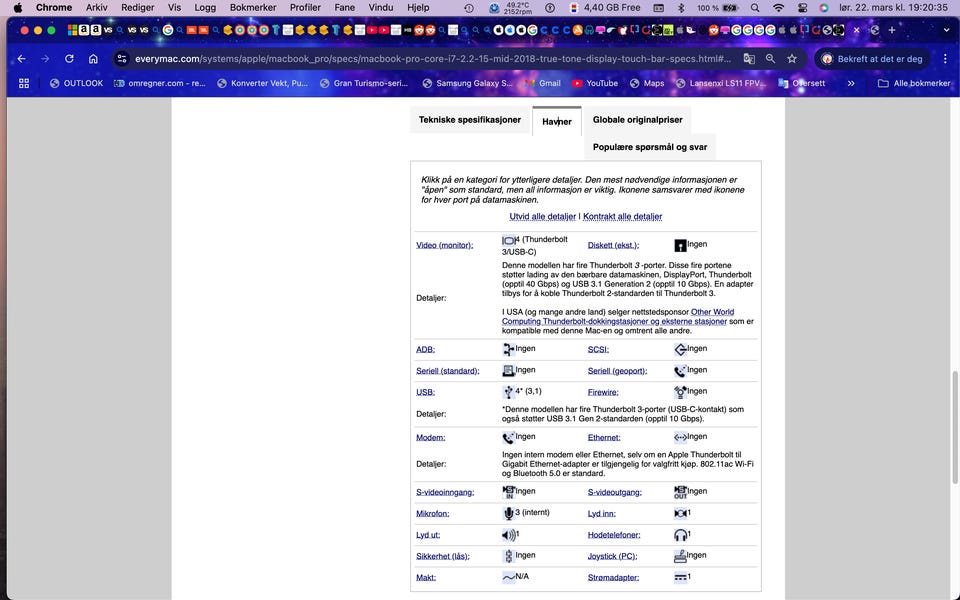Go back to previous page in Chrome
This screenshot has height=600, width=960.
point(21,59)
